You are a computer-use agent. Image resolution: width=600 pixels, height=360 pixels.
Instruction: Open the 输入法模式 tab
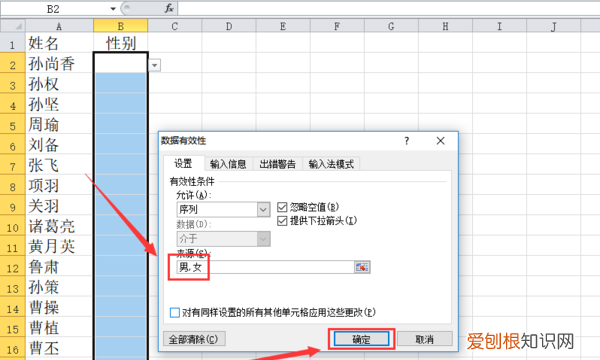(x=331, y=164)
